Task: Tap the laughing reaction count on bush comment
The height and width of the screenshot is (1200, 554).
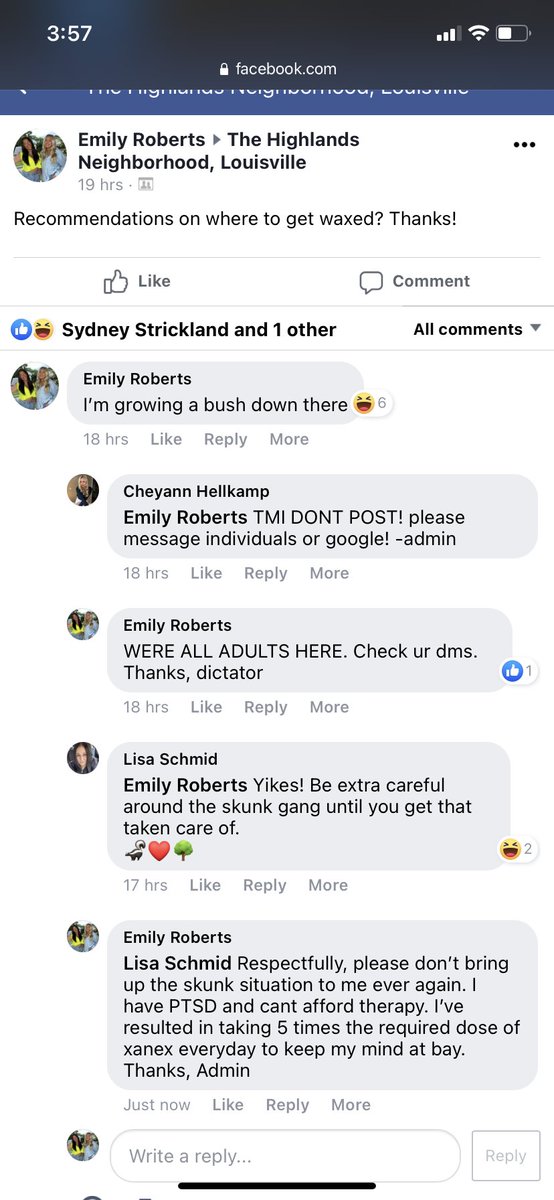Action: click(x=371, y=404)
